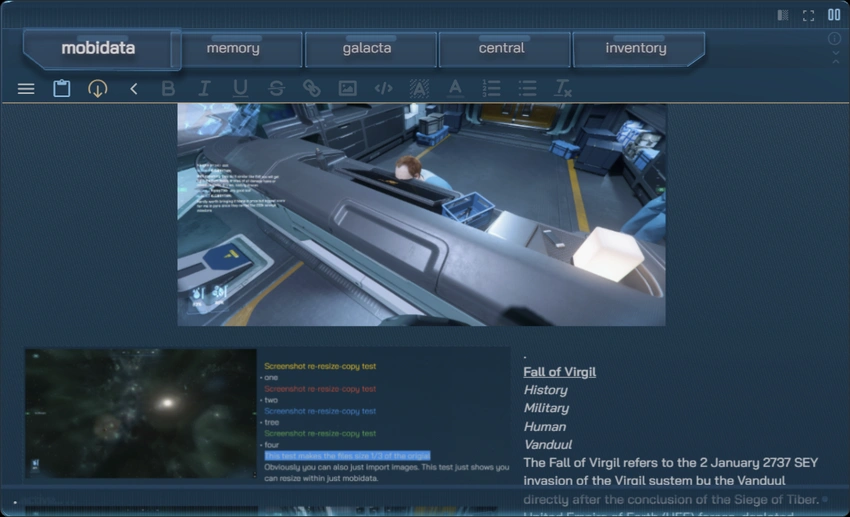Click the fullscreen brackets icon
Image resolution: width=850 pixels, height=517 pixels.
808,16
